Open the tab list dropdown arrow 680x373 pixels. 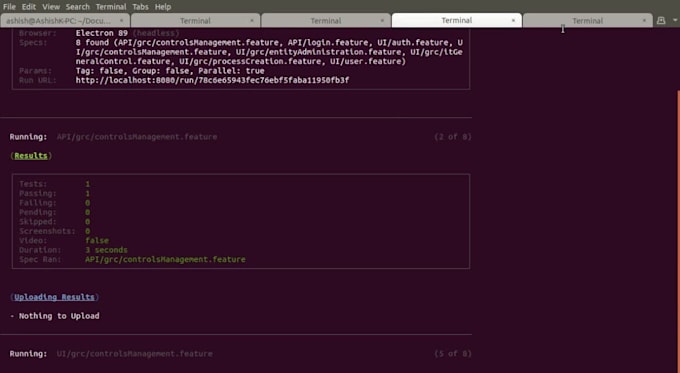[675, 20]
